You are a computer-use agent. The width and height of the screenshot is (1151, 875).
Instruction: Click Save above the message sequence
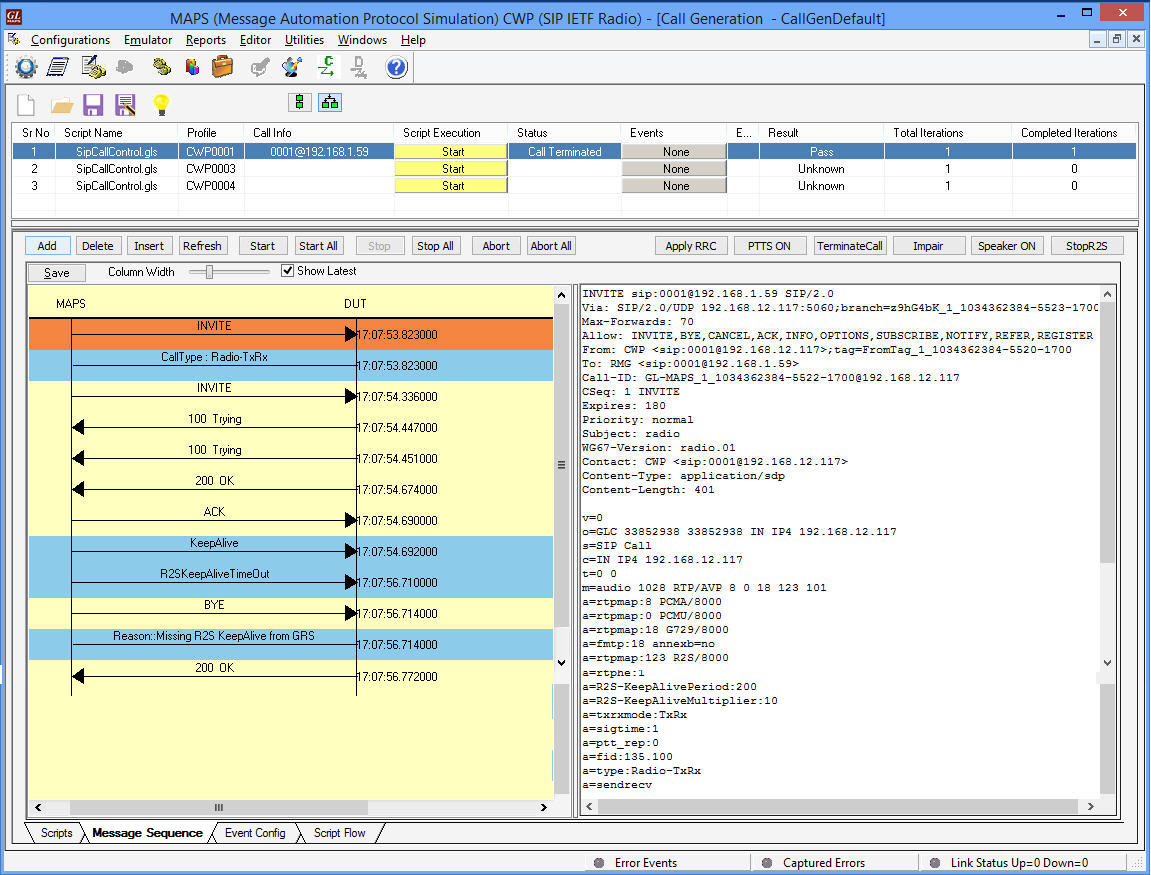point(57,273)
